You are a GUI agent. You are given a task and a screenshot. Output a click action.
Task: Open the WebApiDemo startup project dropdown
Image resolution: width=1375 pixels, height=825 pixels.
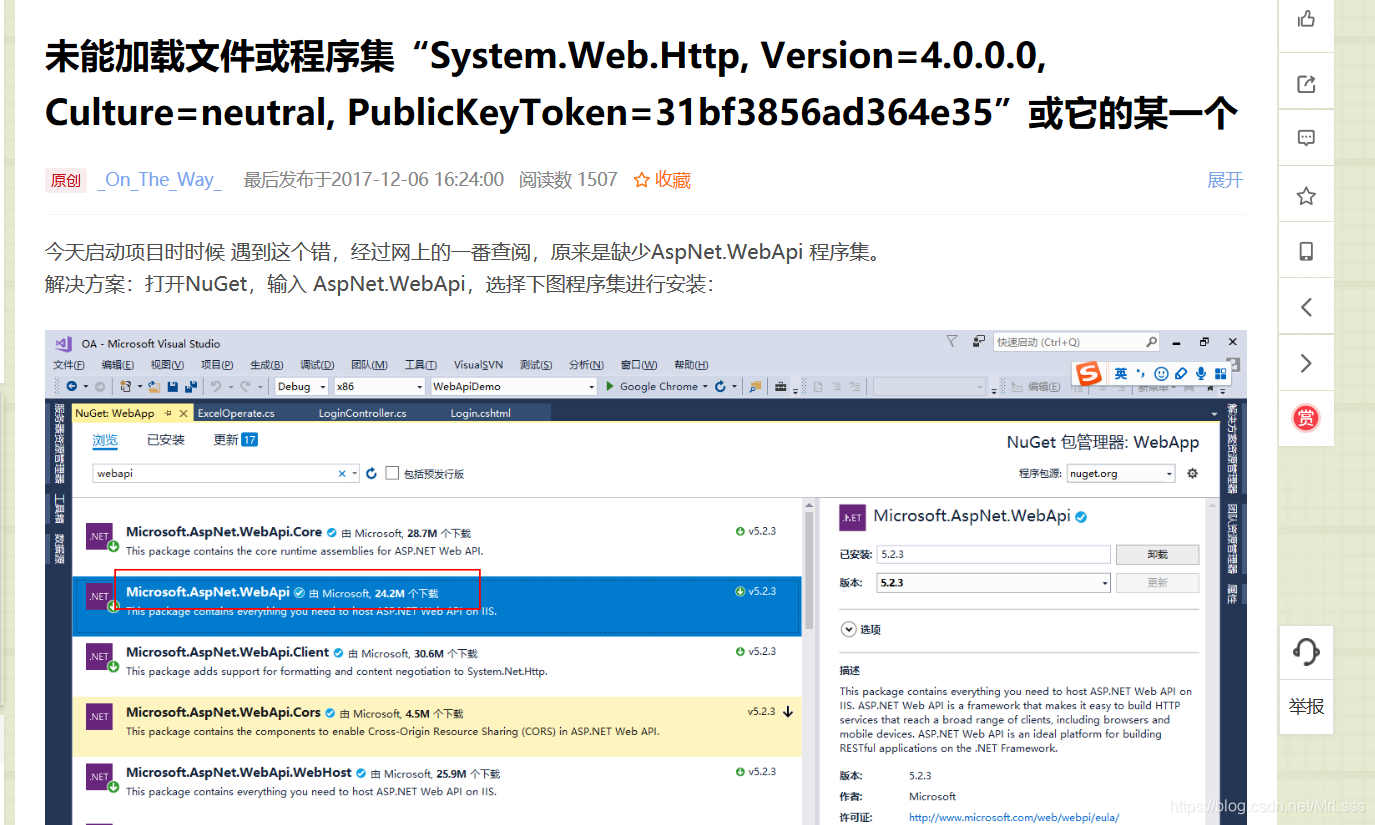click(x=514, y=386)
